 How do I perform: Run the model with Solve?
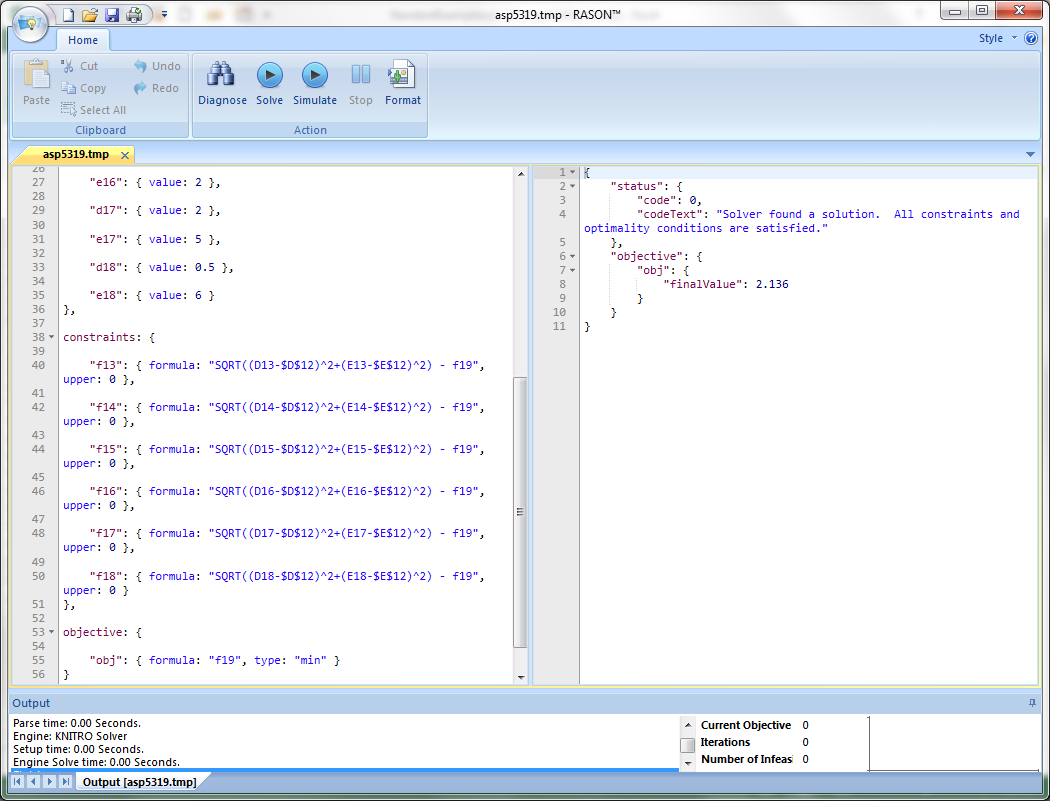tap(269, 75)
